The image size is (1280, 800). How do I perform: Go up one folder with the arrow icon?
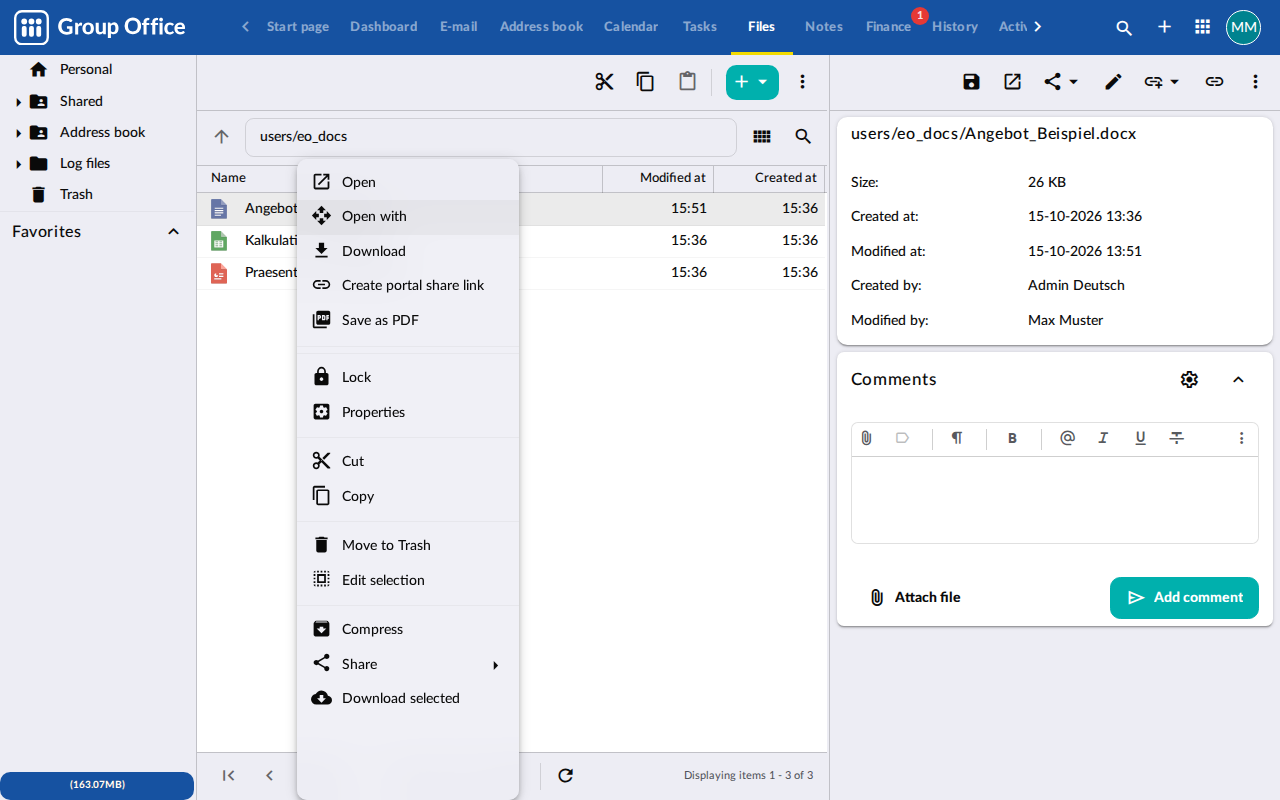click(222, 137)
